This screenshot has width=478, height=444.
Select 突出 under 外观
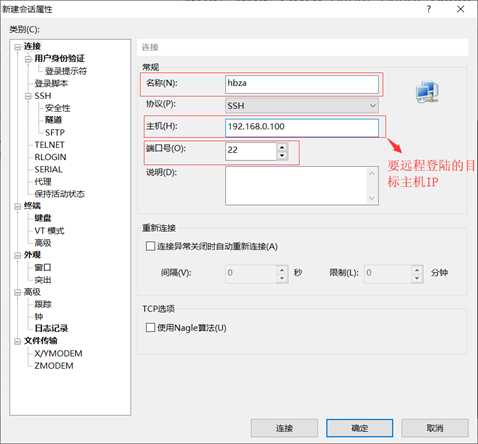[x=43, y=280]
